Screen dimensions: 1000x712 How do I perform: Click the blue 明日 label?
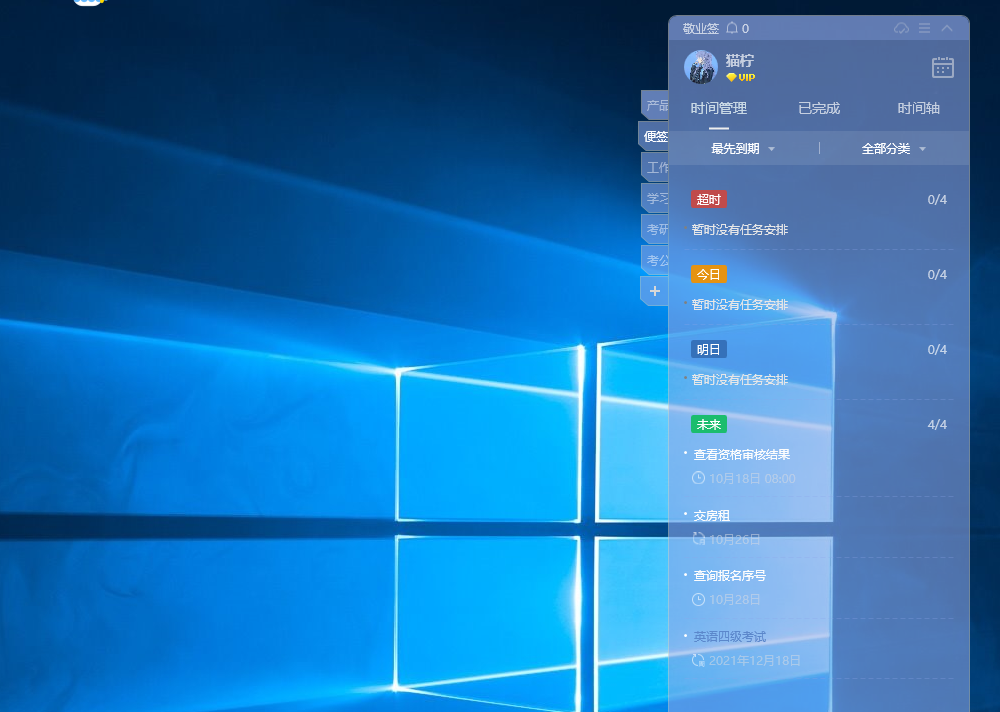(x=709, y=349)
